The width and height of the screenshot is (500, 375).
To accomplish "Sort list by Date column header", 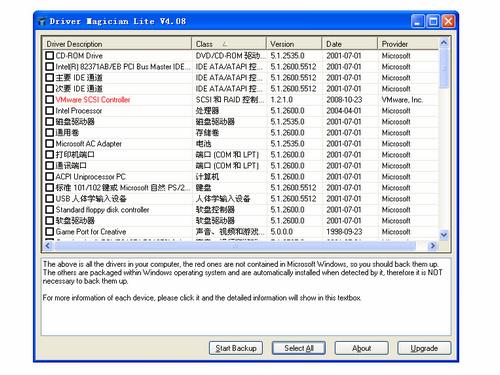I will point(350,44).
